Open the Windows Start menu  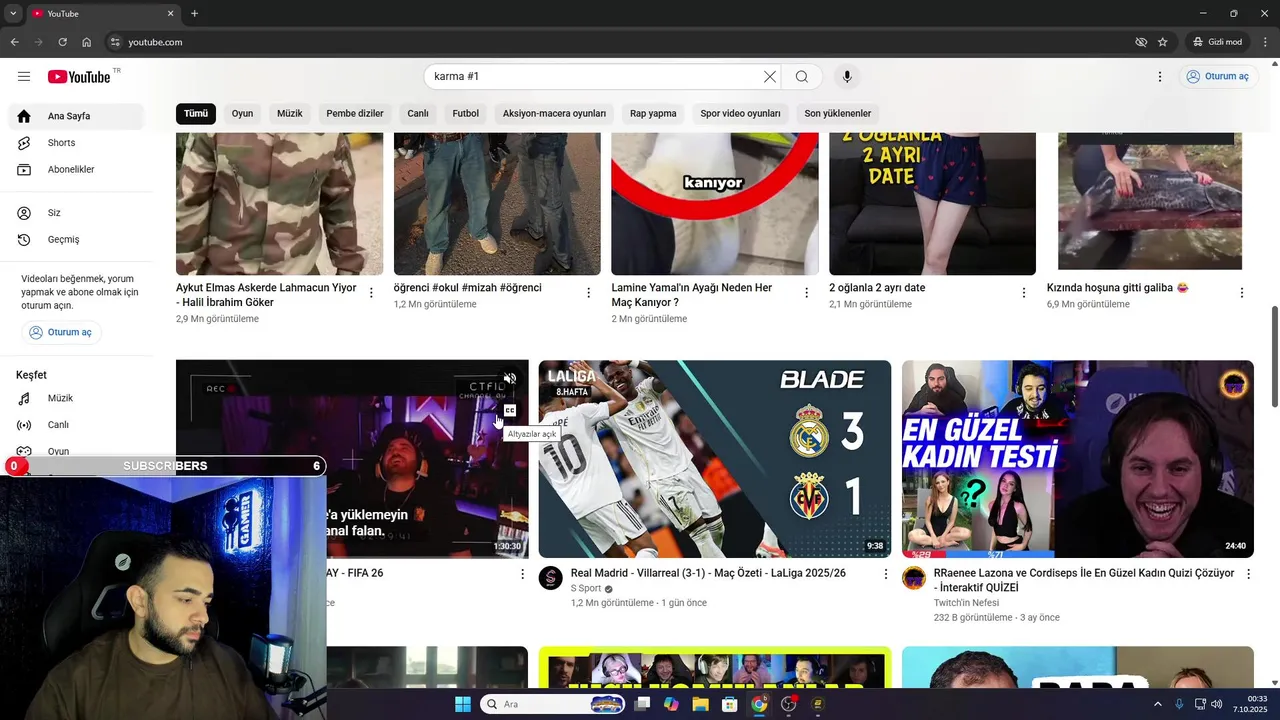tap(463, 704)
